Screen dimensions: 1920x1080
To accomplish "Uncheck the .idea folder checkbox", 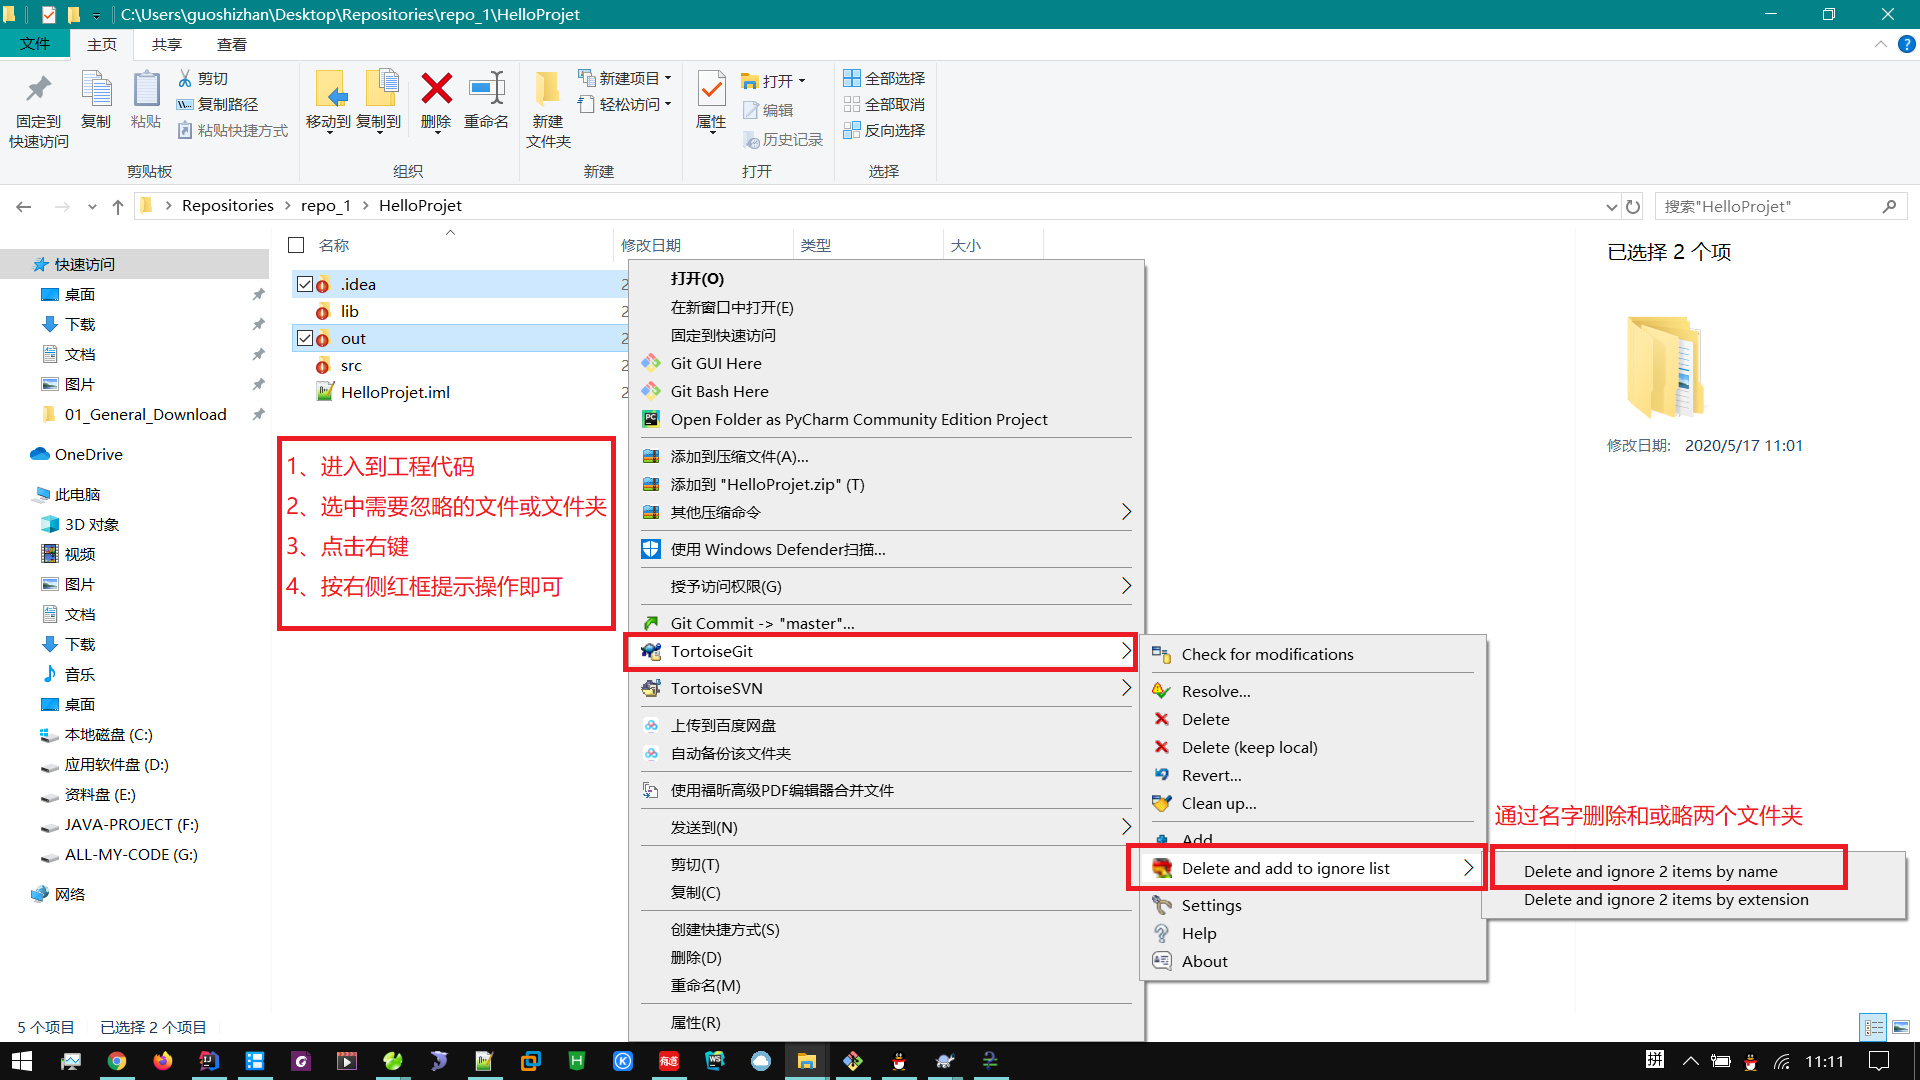I will click(305, 284).
